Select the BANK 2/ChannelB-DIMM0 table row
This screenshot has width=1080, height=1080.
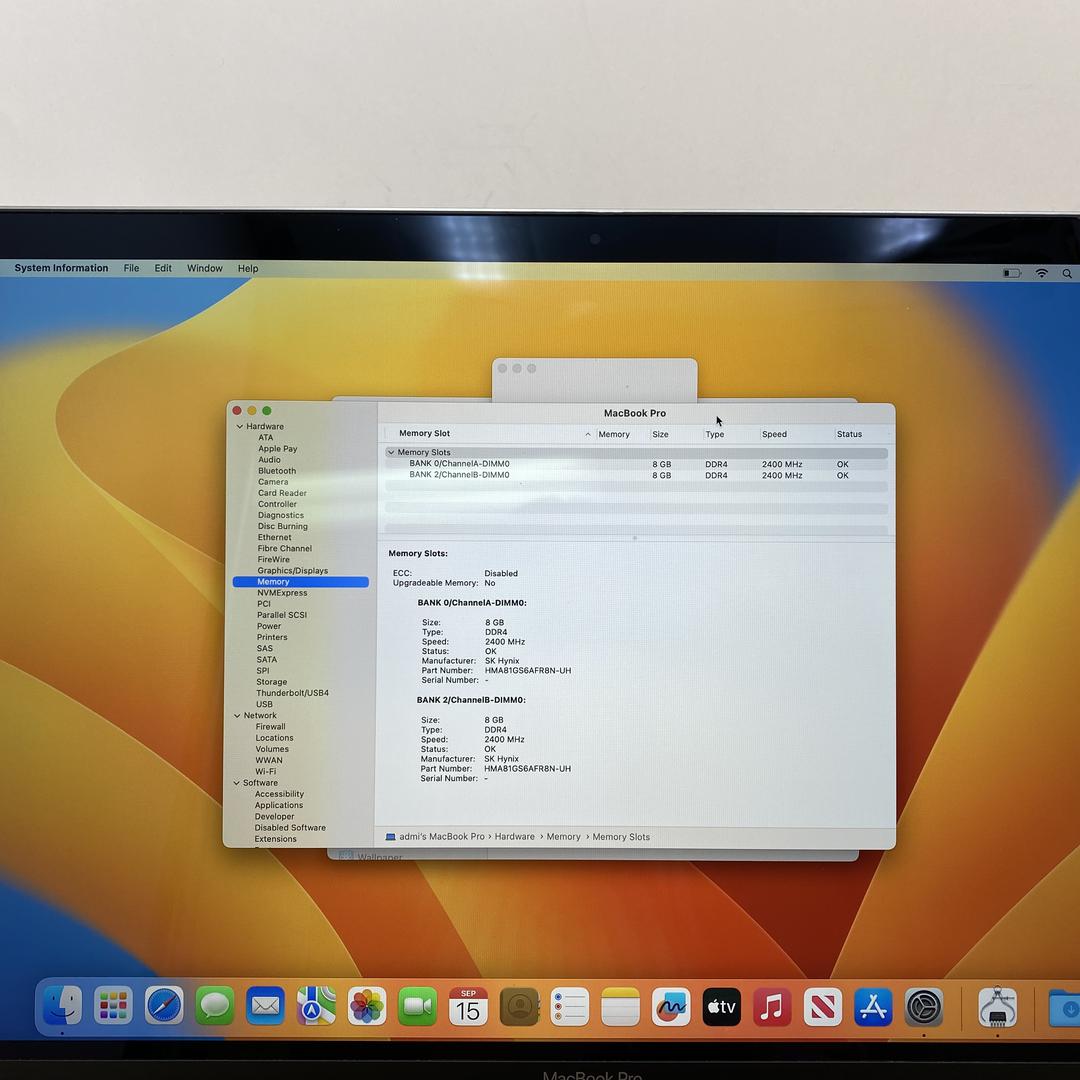[459, 475]
